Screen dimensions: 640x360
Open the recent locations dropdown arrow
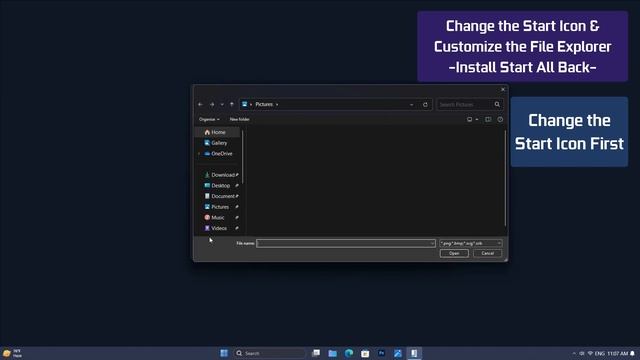tap(222, 104)
